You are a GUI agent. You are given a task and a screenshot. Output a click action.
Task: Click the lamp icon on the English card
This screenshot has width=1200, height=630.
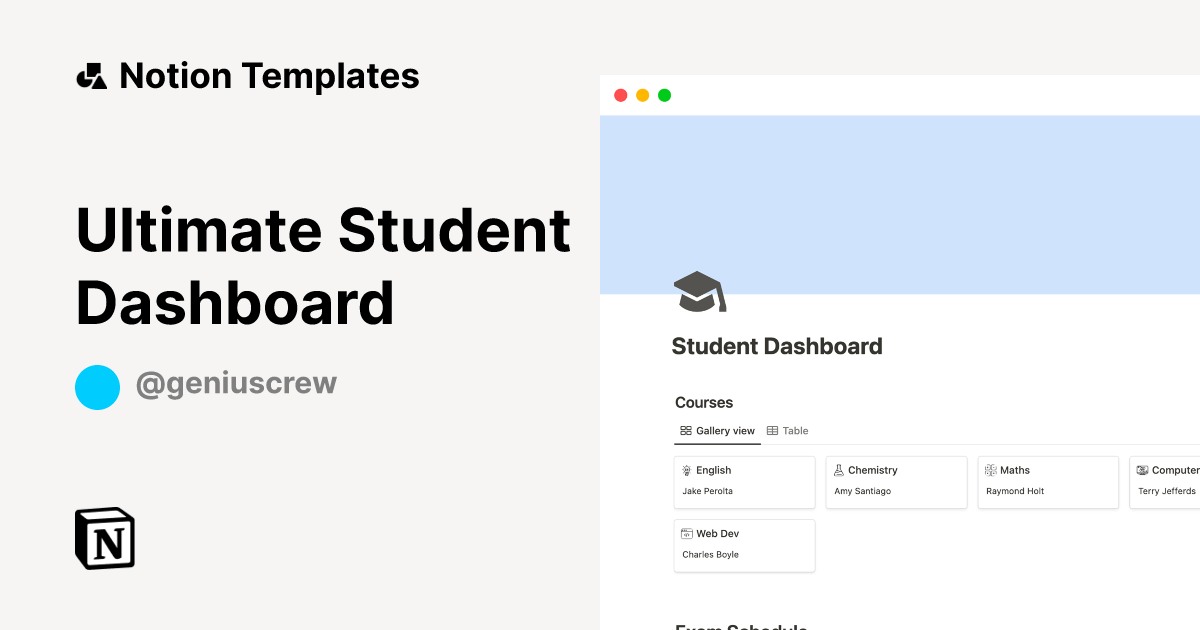click(686, 469)
